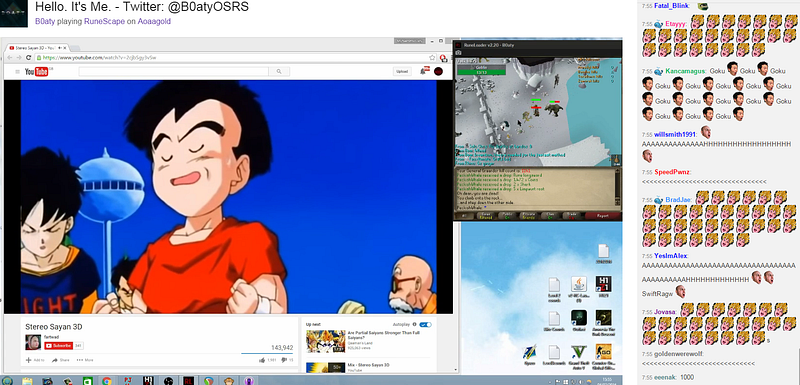
Task: Click the RuneLoader chat scroll-up arrow
Action: (x=617, y=172)
